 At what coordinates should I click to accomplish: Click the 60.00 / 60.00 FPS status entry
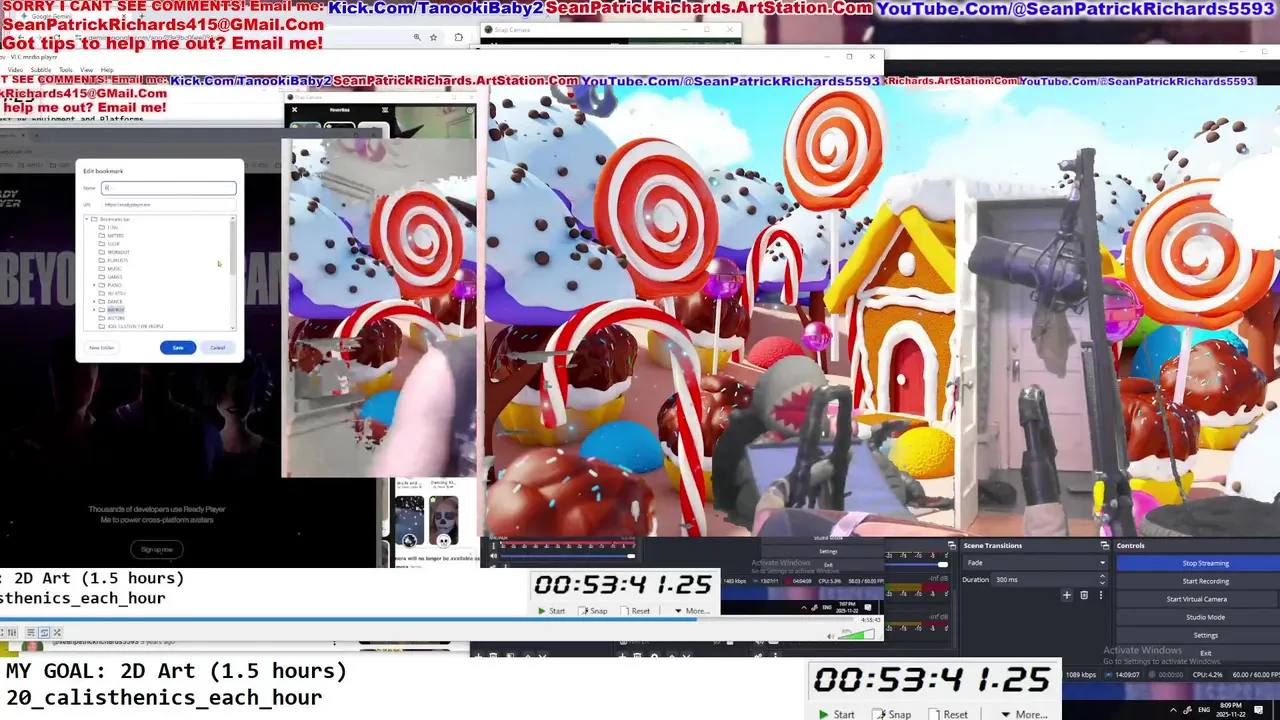1254,675
